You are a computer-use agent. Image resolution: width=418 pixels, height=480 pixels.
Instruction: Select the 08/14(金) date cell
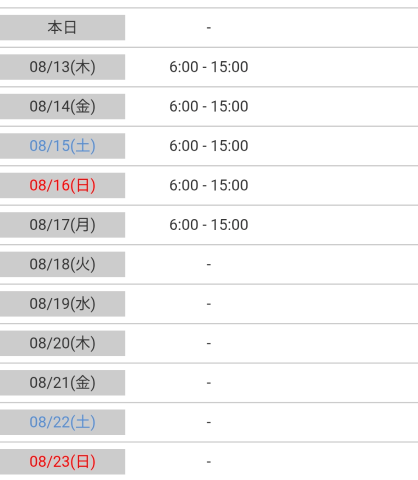pyautogui.click(x=62, y=106)
